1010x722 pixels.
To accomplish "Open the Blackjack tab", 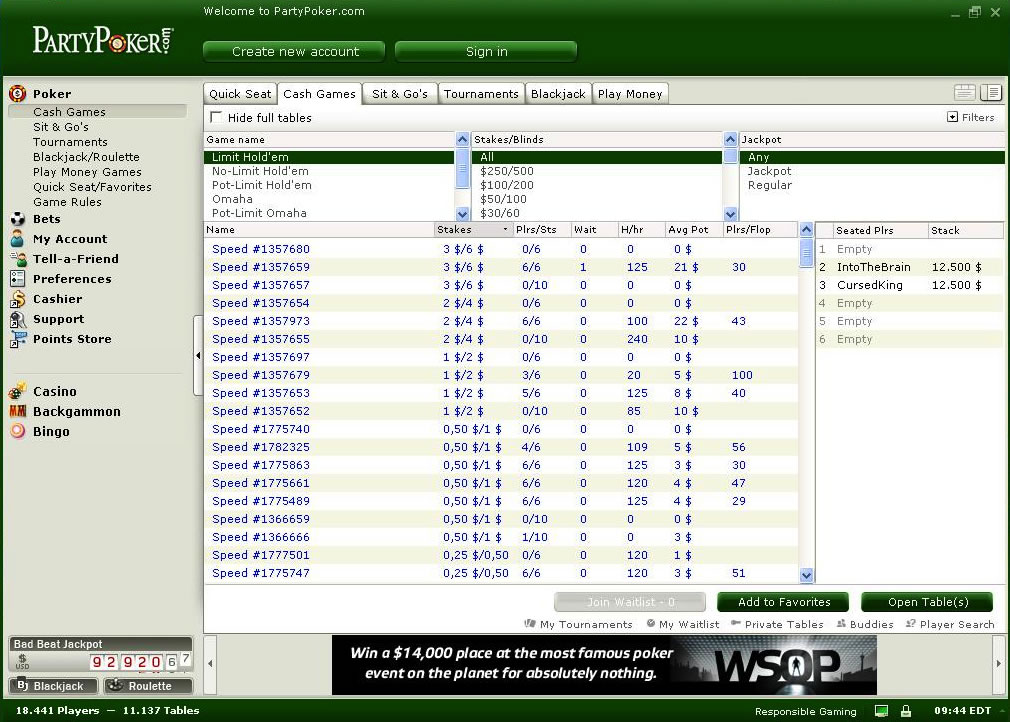I will tap(558, 94).
